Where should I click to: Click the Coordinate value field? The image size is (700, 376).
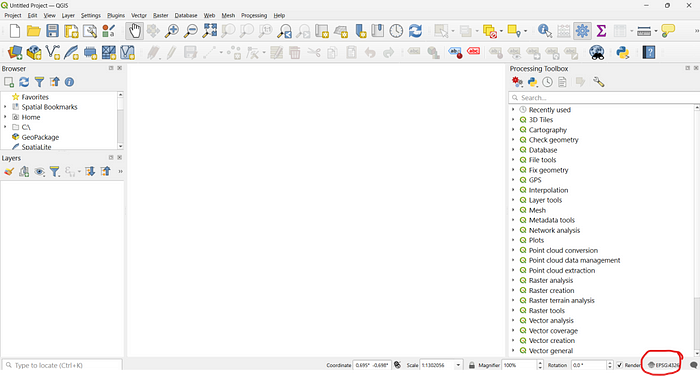tap(372, 365)
